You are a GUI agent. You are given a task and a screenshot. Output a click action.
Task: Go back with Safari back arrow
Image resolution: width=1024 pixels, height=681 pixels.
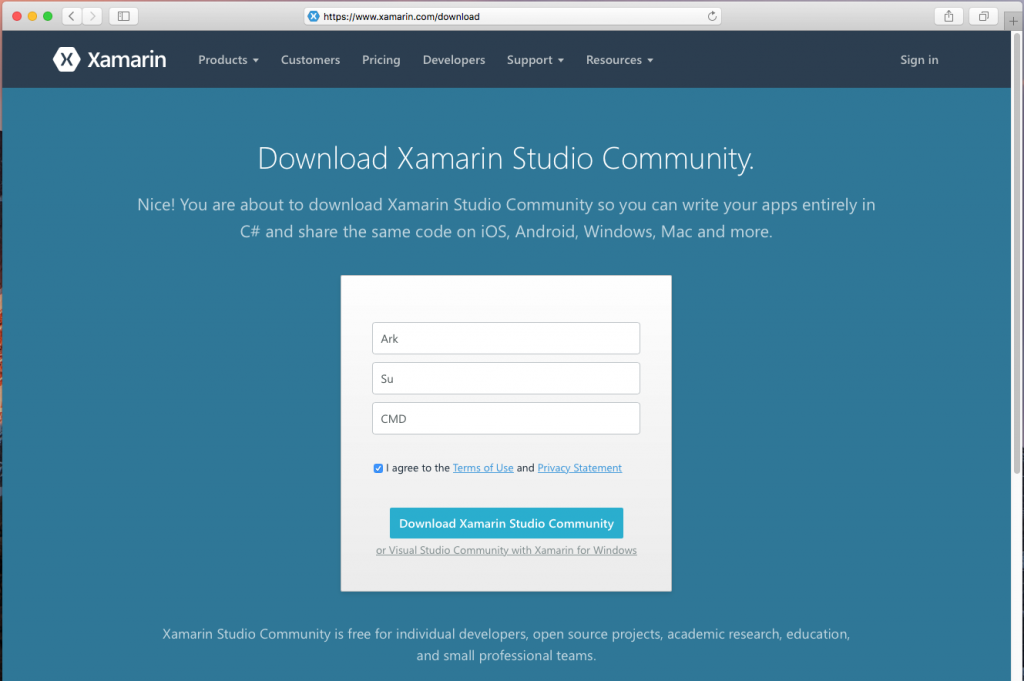pyautogui.click(x=72, y=16)
